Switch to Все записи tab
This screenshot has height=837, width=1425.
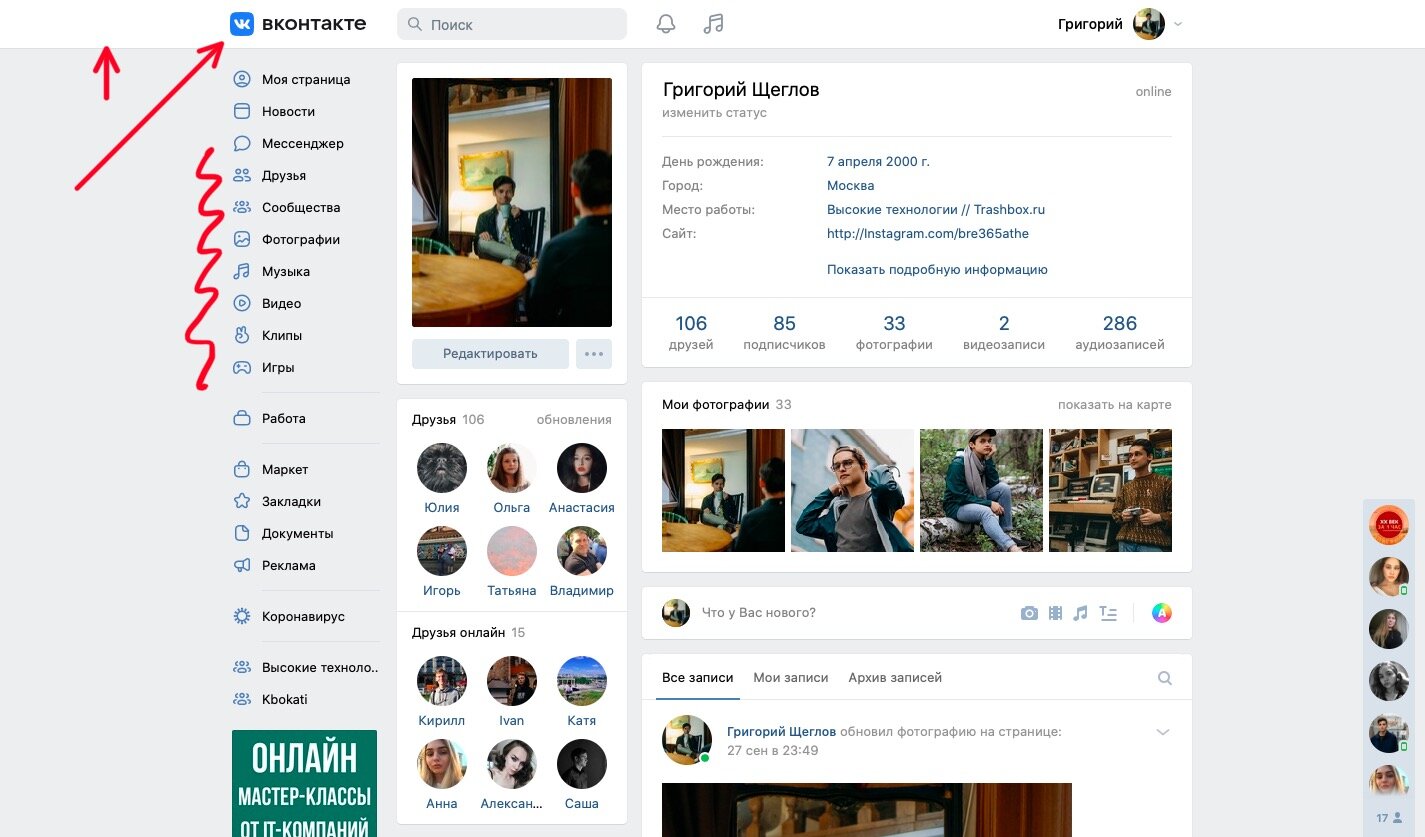pos(697,678)
